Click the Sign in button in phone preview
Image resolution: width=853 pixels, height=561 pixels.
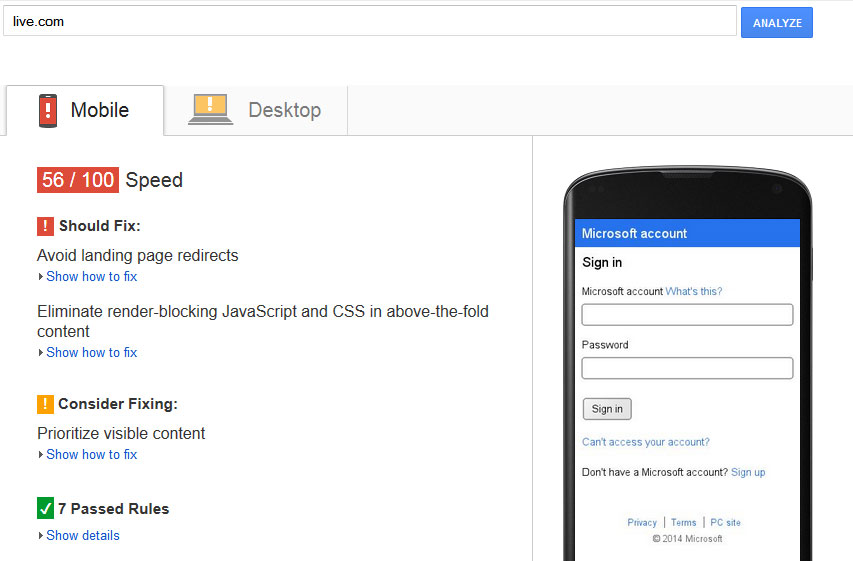pos(607,409)
